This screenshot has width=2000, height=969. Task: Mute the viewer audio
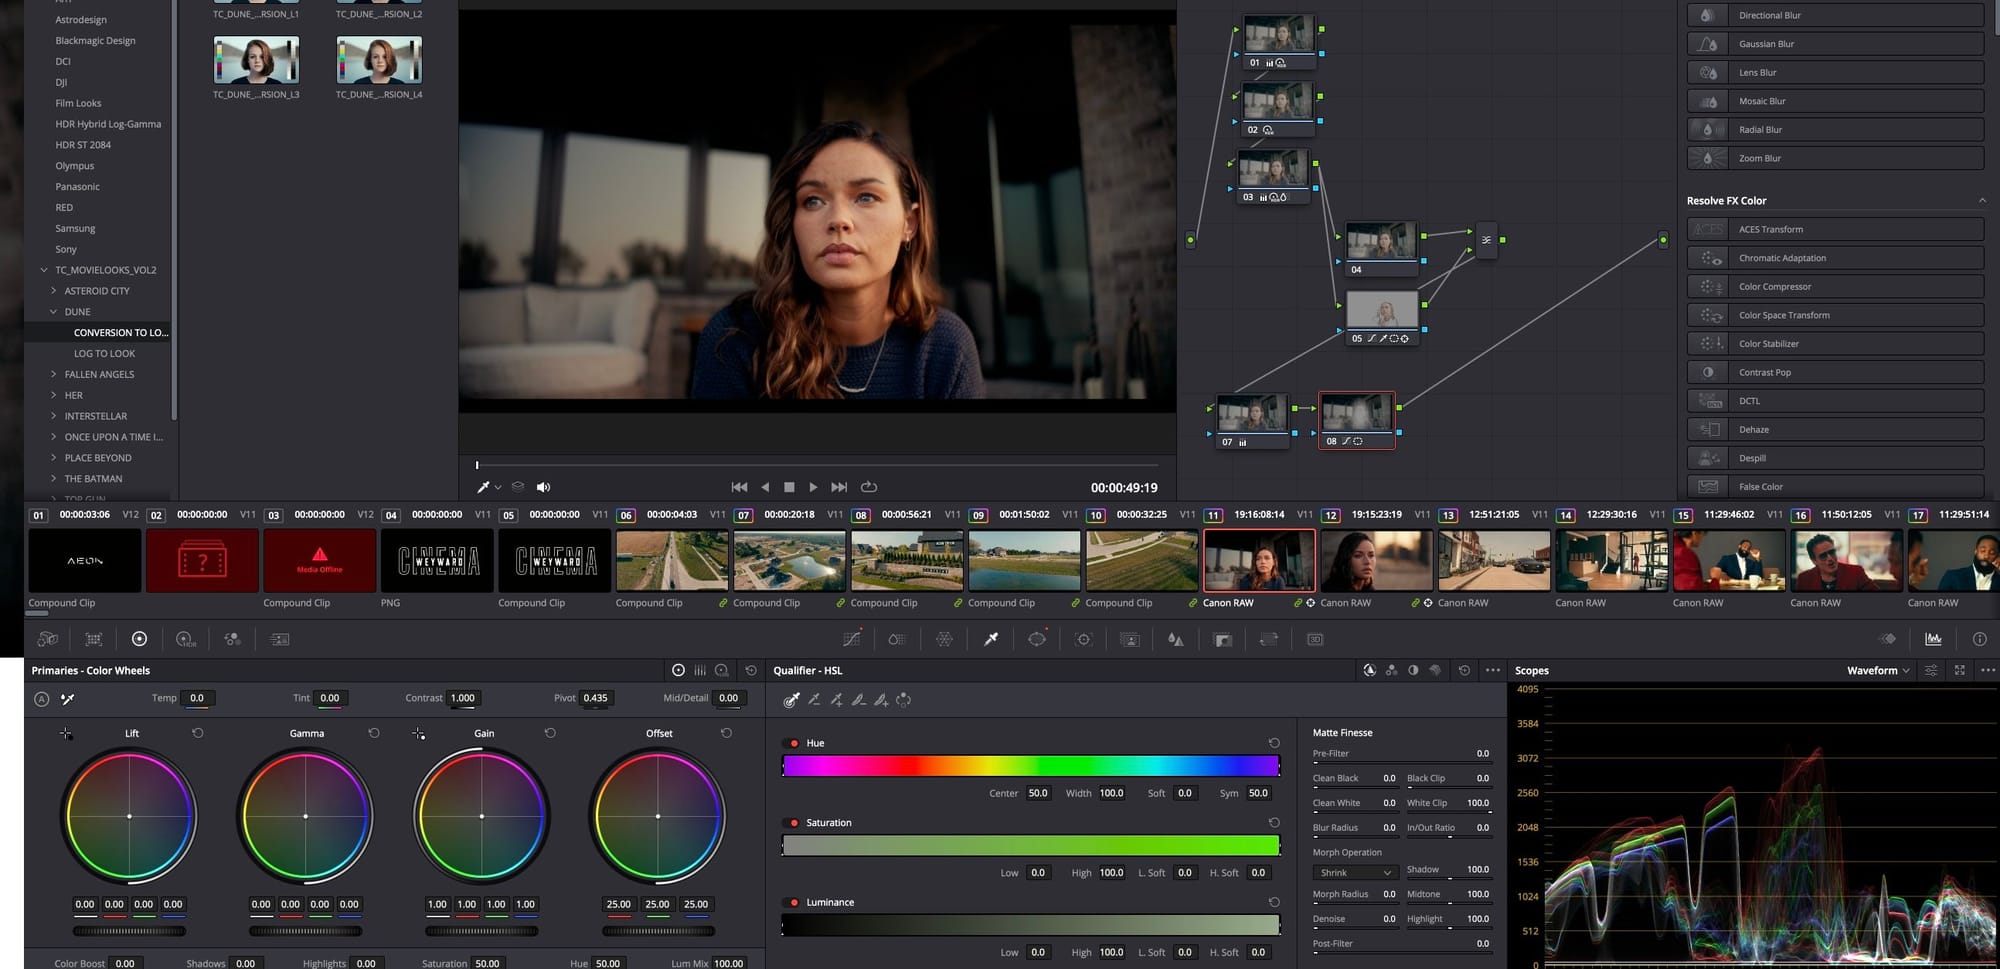[x=543, y=487]
